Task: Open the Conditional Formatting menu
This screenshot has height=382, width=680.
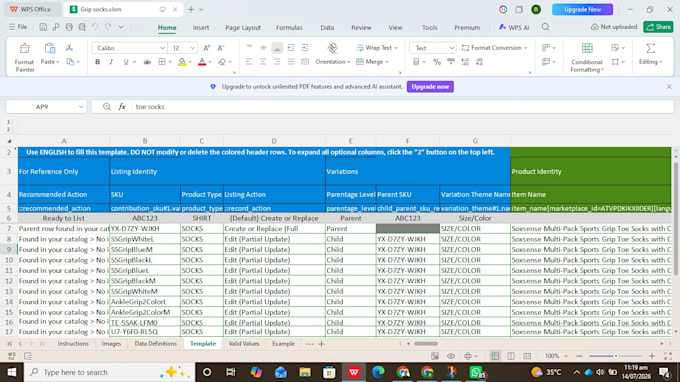Action: click(x=587, y=57)
